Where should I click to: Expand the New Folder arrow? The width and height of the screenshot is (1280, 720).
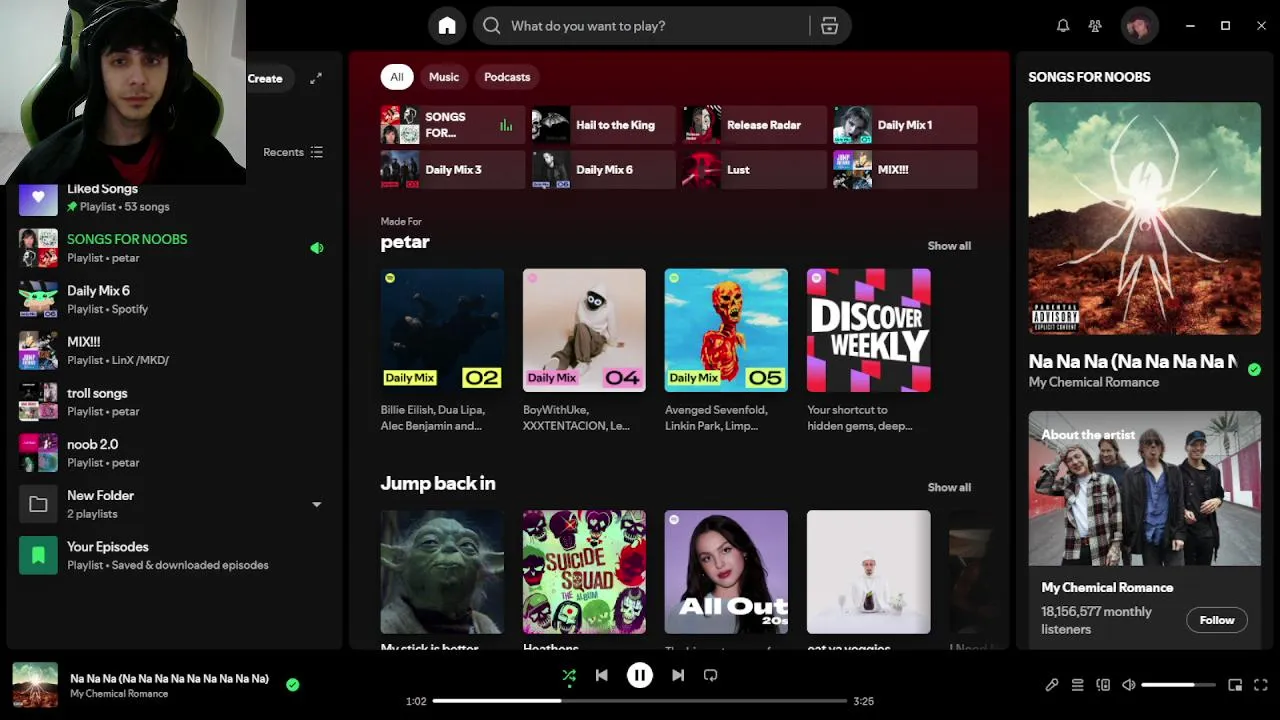[x=317, y=504]
